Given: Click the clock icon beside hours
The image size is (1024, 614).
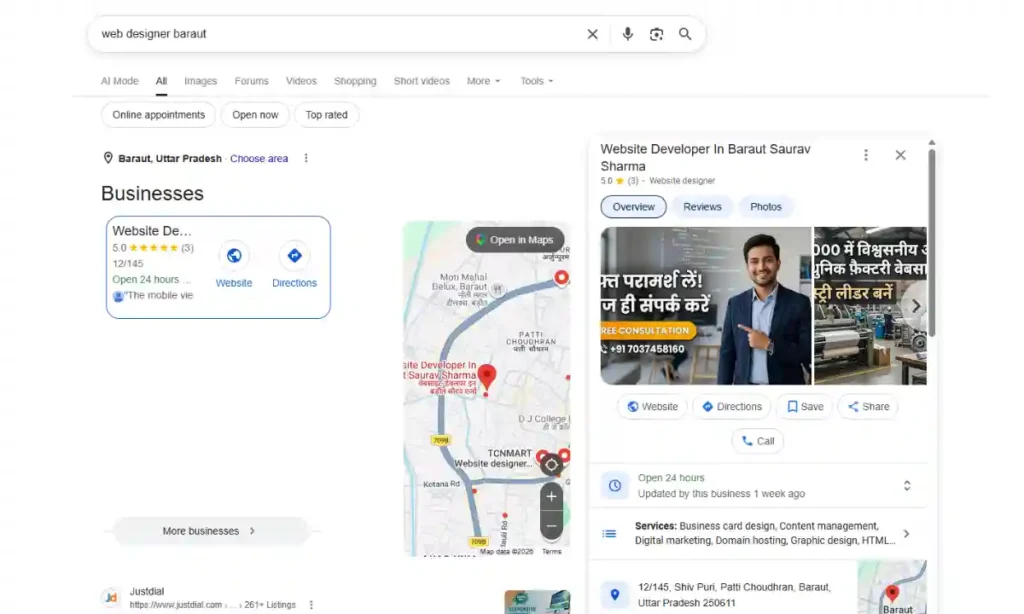Looking at the screenshot, I should [615, 485].
